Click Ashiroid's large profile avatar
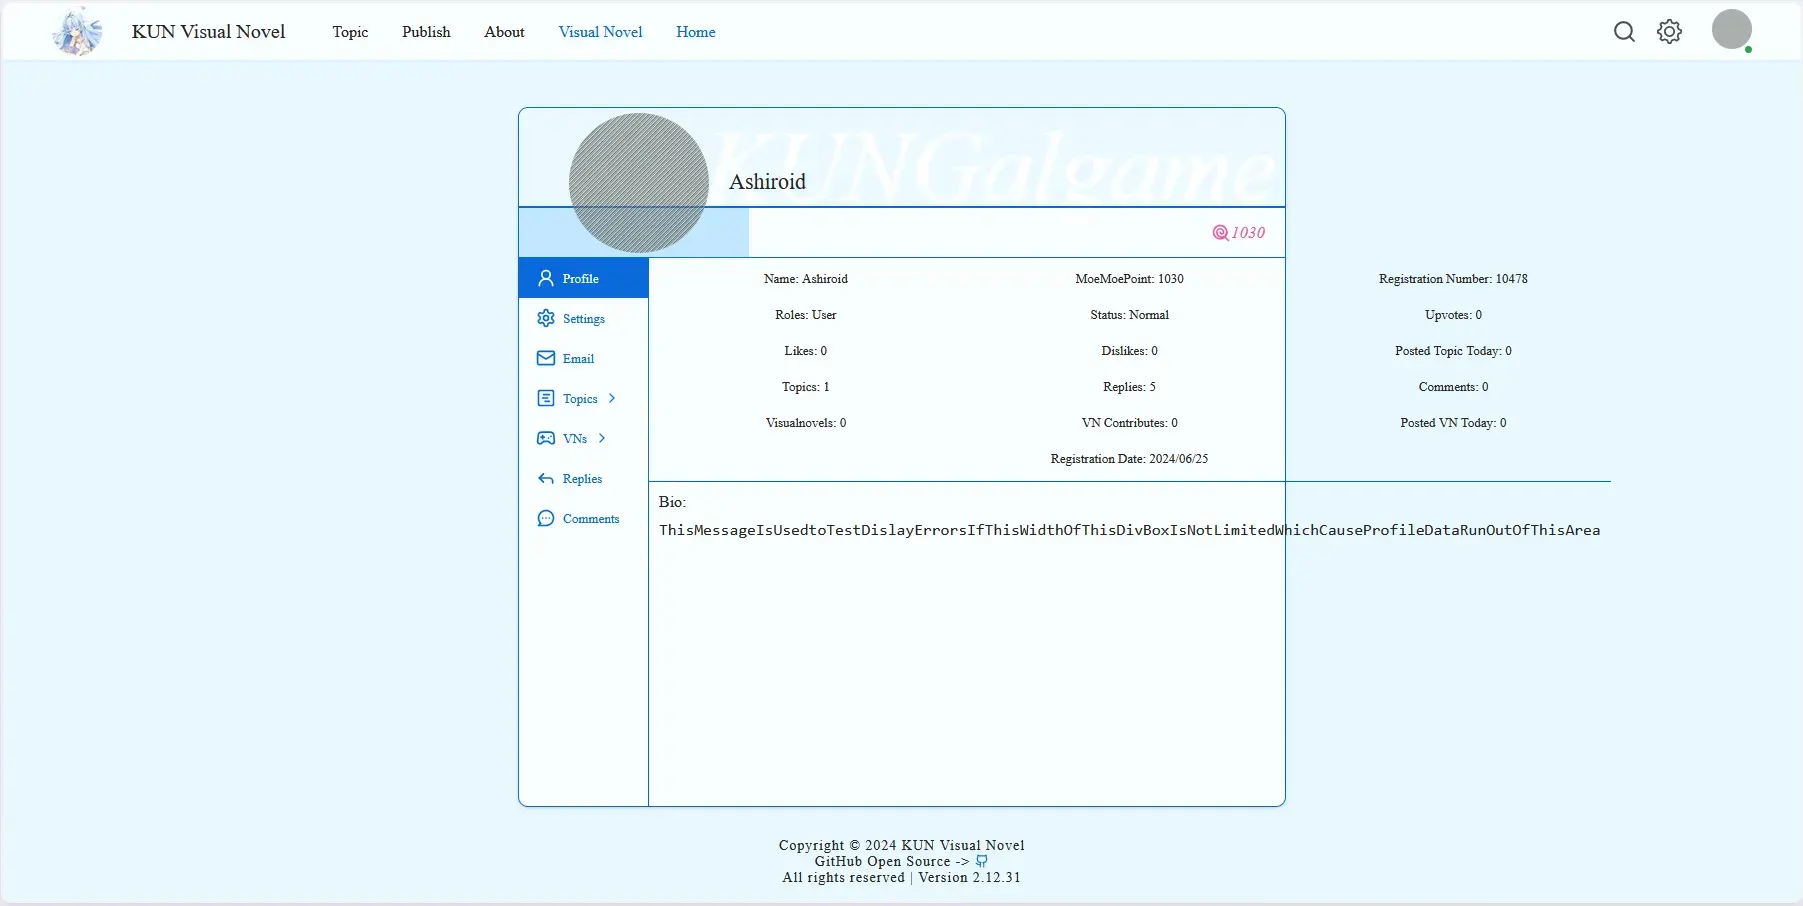Image resolution: width=1803 pixels, height=906 pixels. (x=639, y=183)
